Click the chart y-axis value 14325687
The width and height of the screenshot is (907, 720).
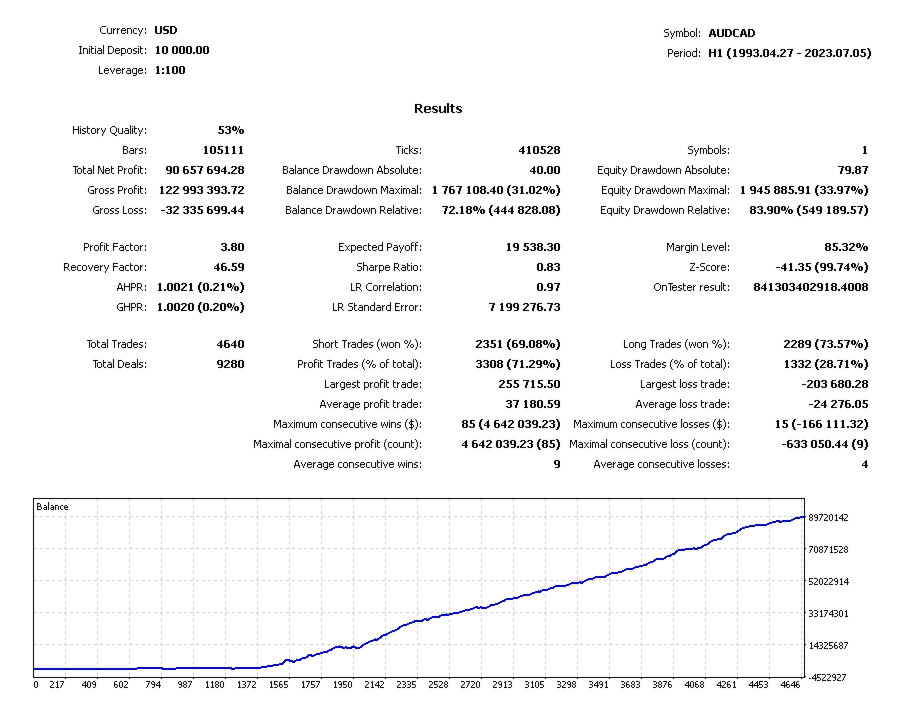[x=828, y=645]
